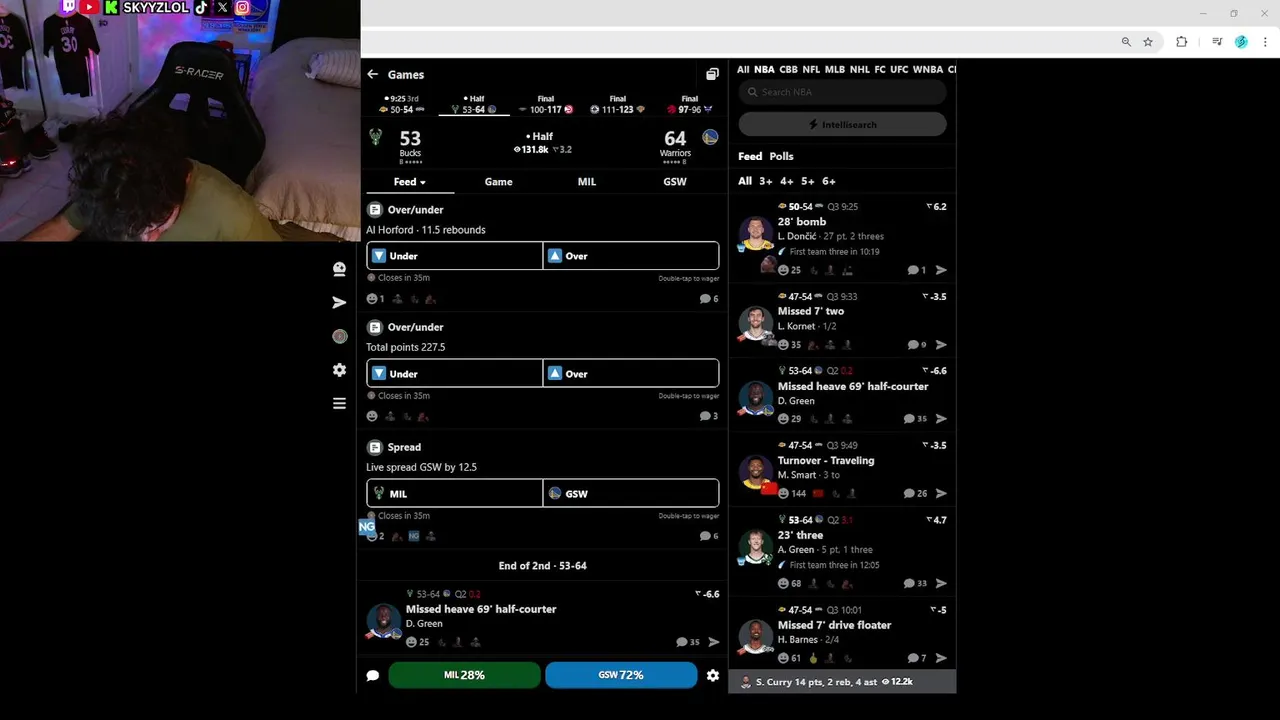The image size is (1280, 720).
Task: Select the 100-117 Final game
Action: 546,104
